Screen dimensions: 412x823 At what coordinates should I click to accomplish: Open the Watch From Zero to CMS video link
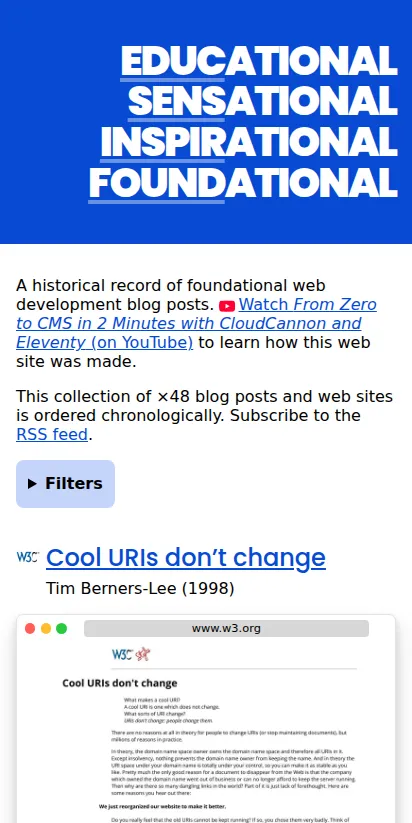(196, 323)
